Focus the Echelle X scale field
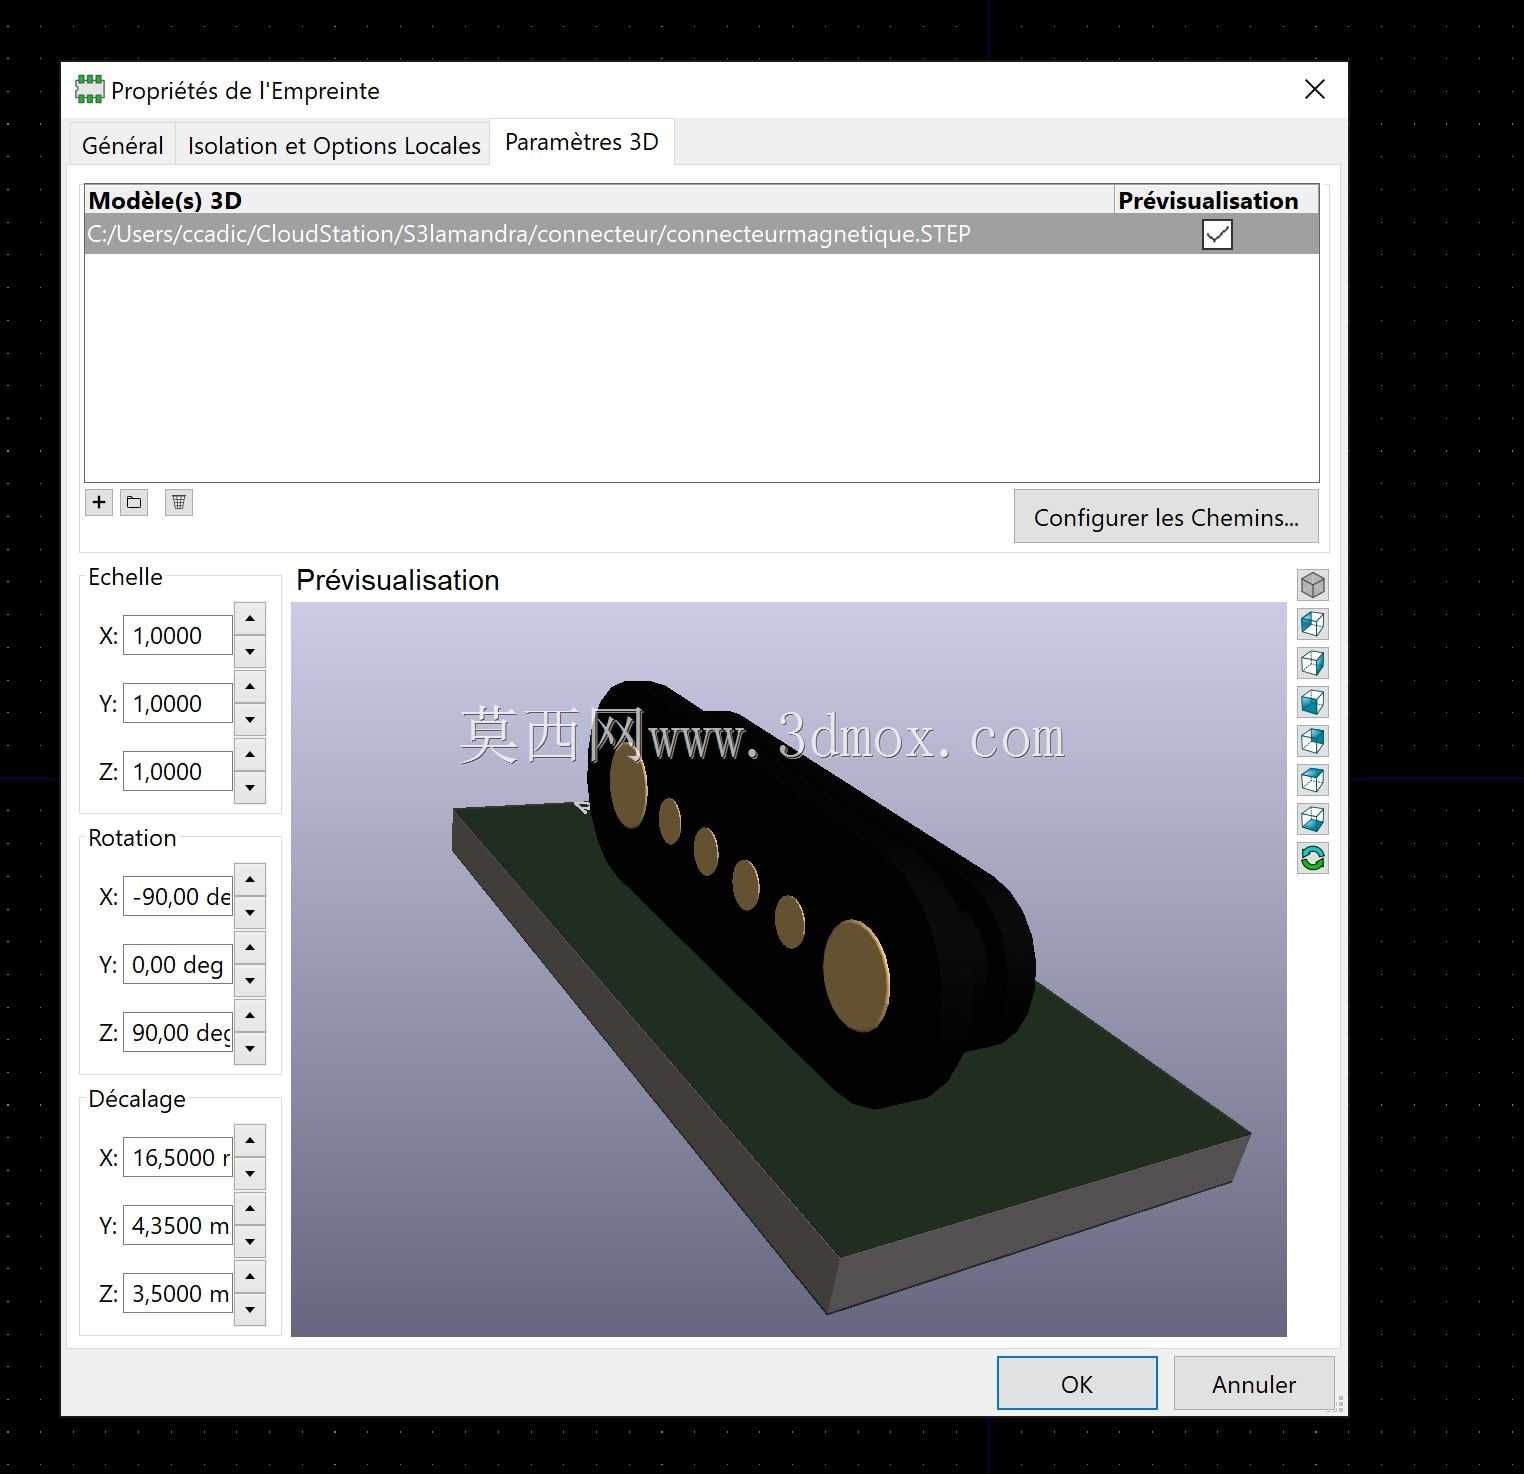1524x1474 pixels. pos(178,635)
